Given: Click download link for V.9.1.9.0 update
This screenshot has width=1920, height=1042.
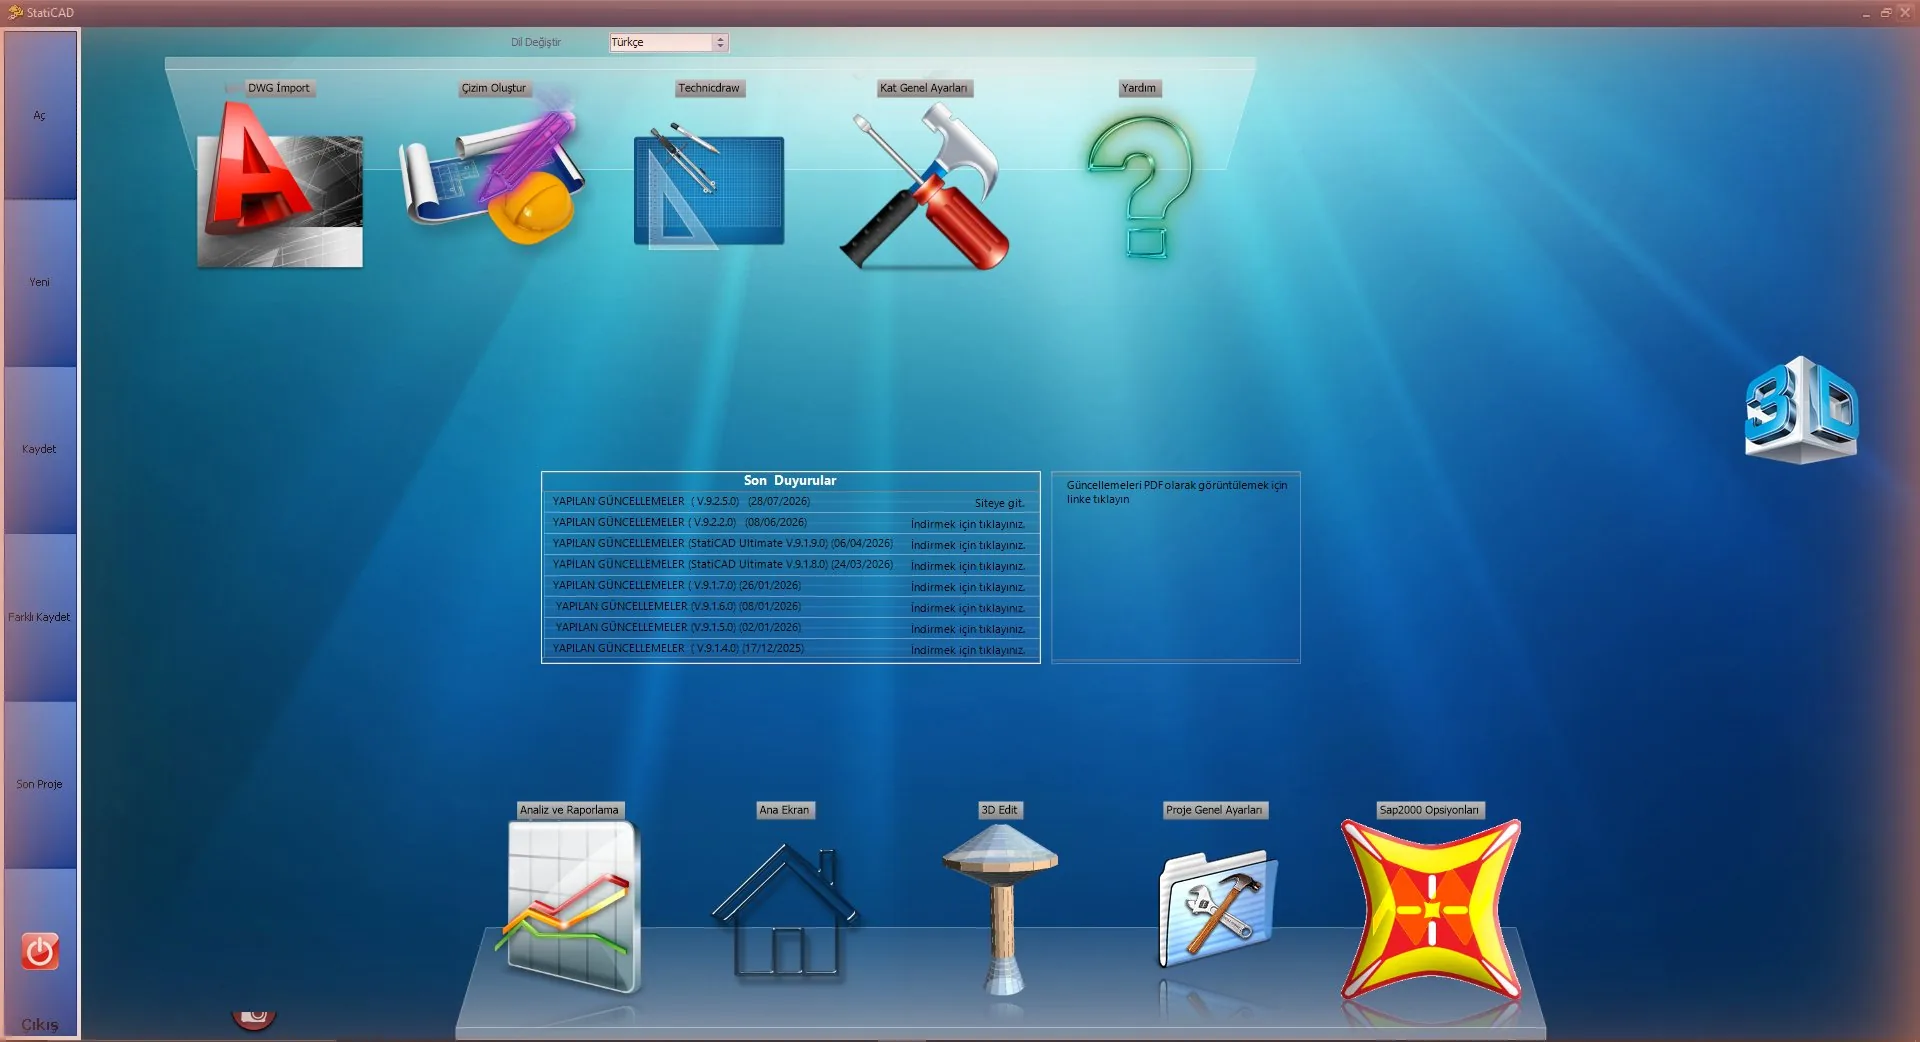Looking at the screenshot, I should click(968, 545).
